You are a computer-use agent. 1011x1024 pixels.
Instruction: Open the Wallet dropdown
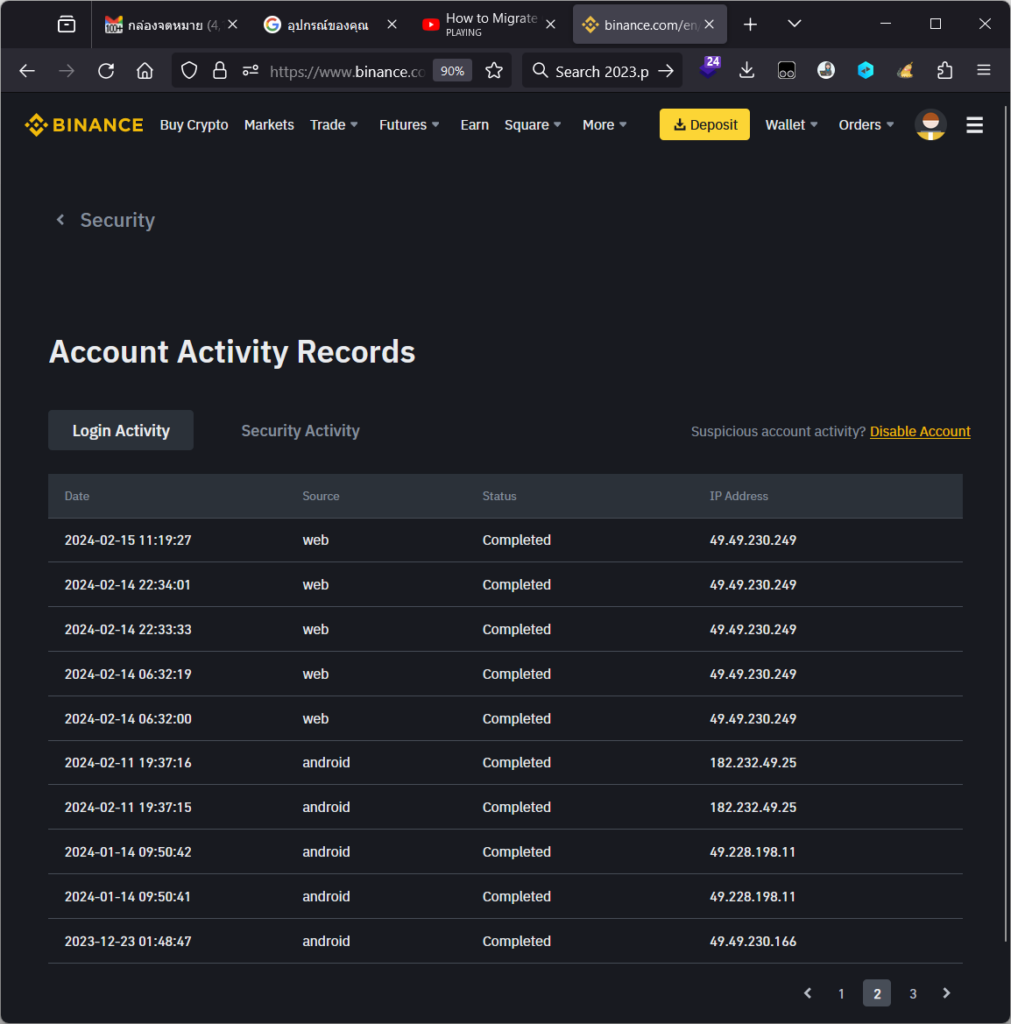791,125
